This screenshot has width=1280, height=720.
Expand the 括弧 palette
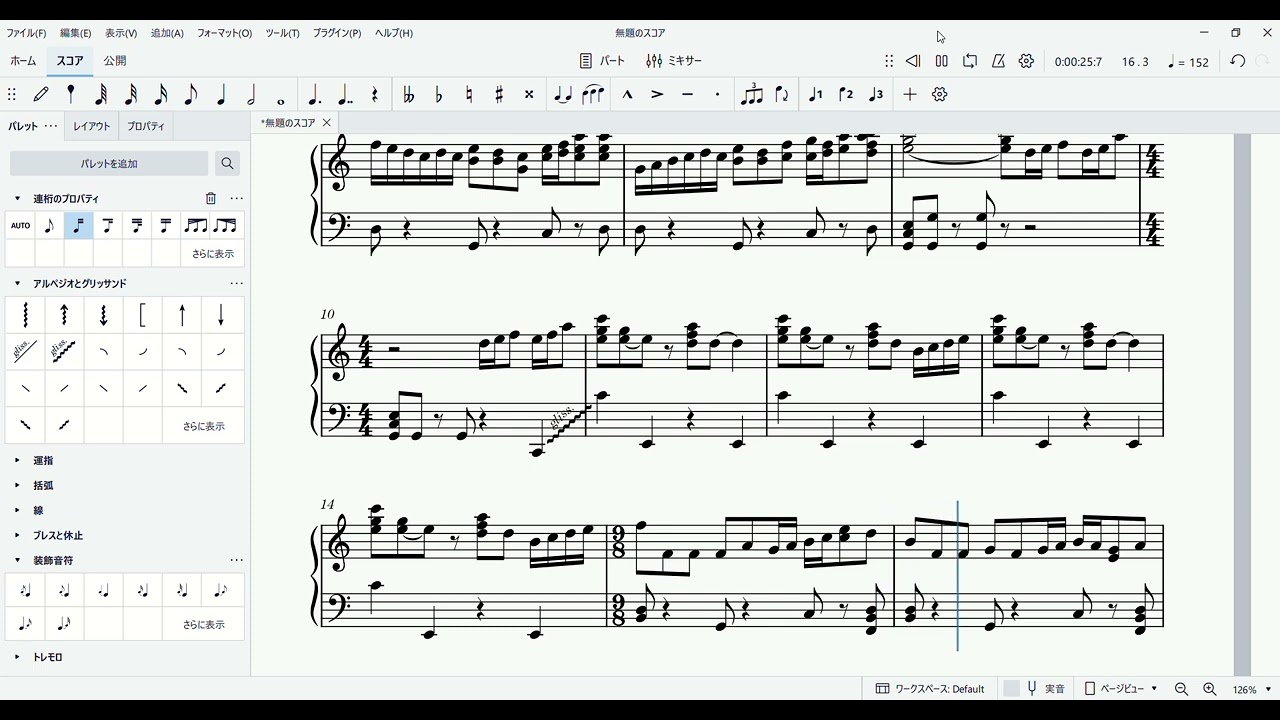tap(17, 486)
